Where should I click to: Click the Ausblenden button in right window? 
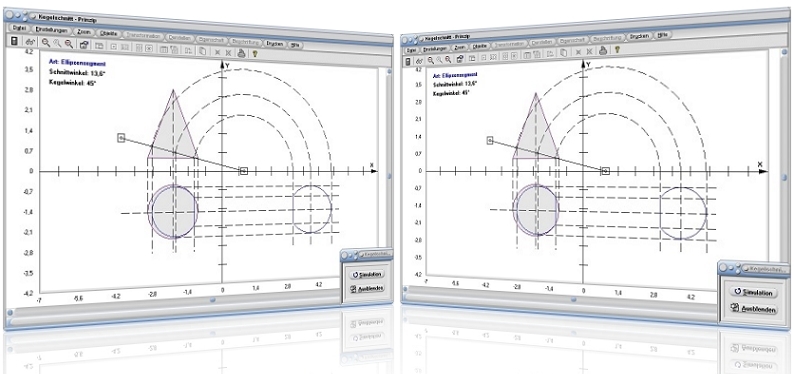[753, 308]
